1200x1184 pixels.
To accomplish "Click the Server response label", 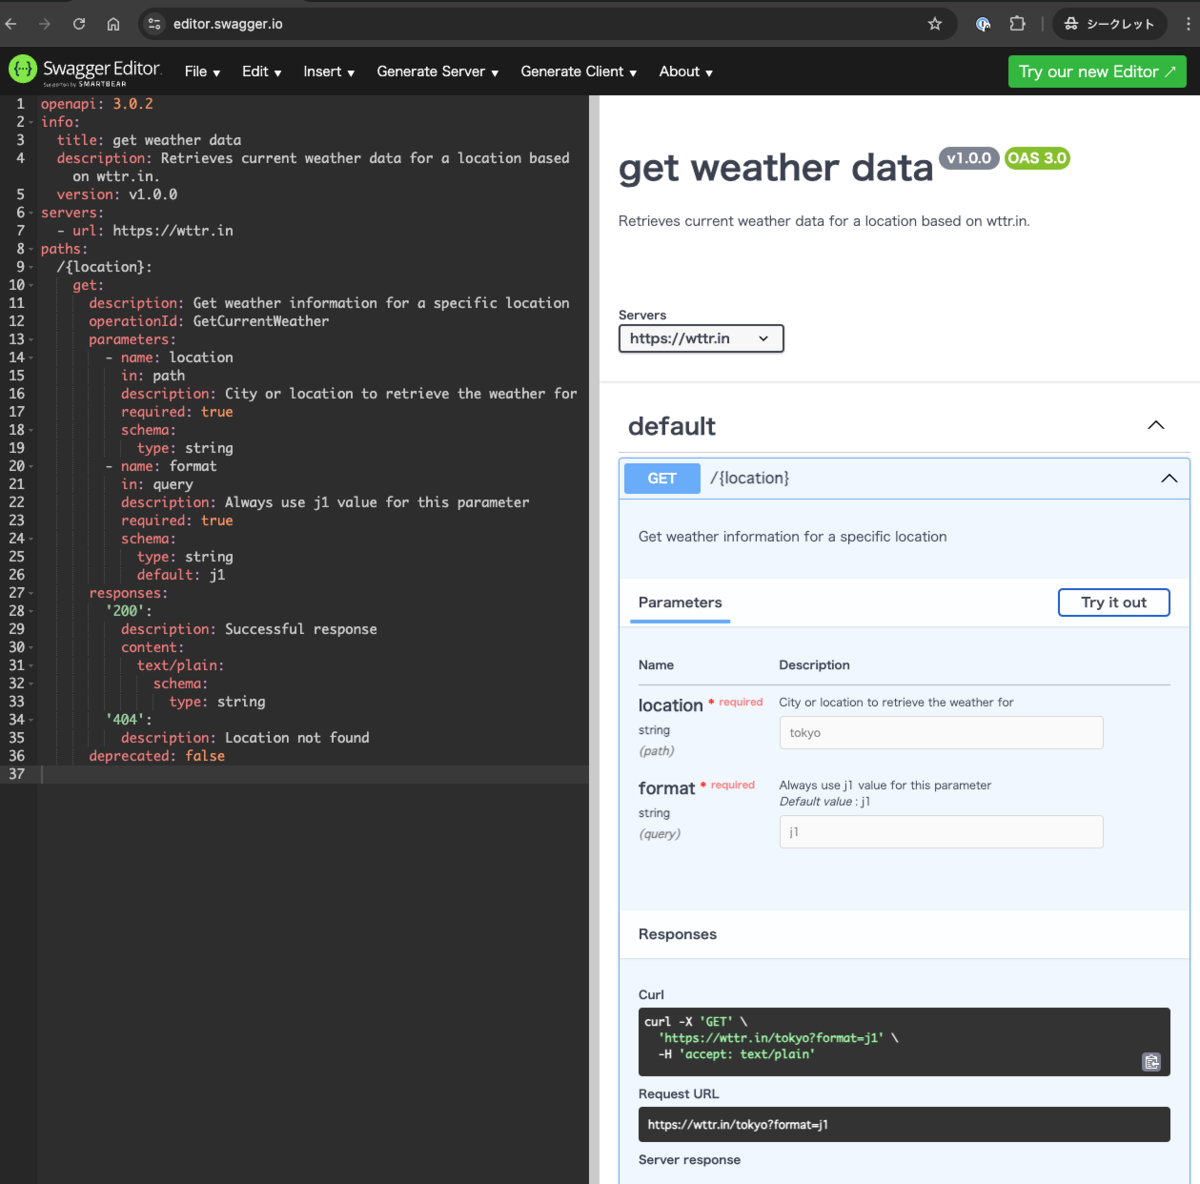I will click(x=689, y=1160).
